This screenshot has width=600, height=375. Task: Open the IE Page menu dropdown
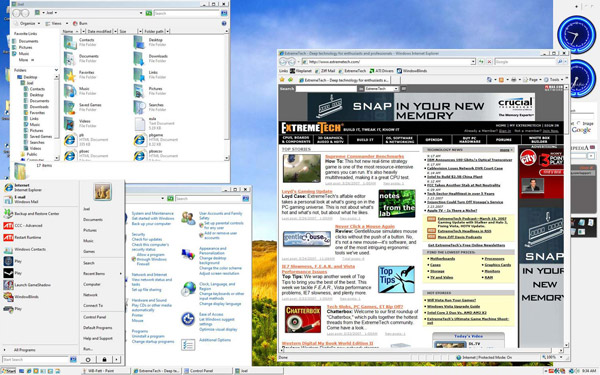pyautogui.click(x=532, y=80)
